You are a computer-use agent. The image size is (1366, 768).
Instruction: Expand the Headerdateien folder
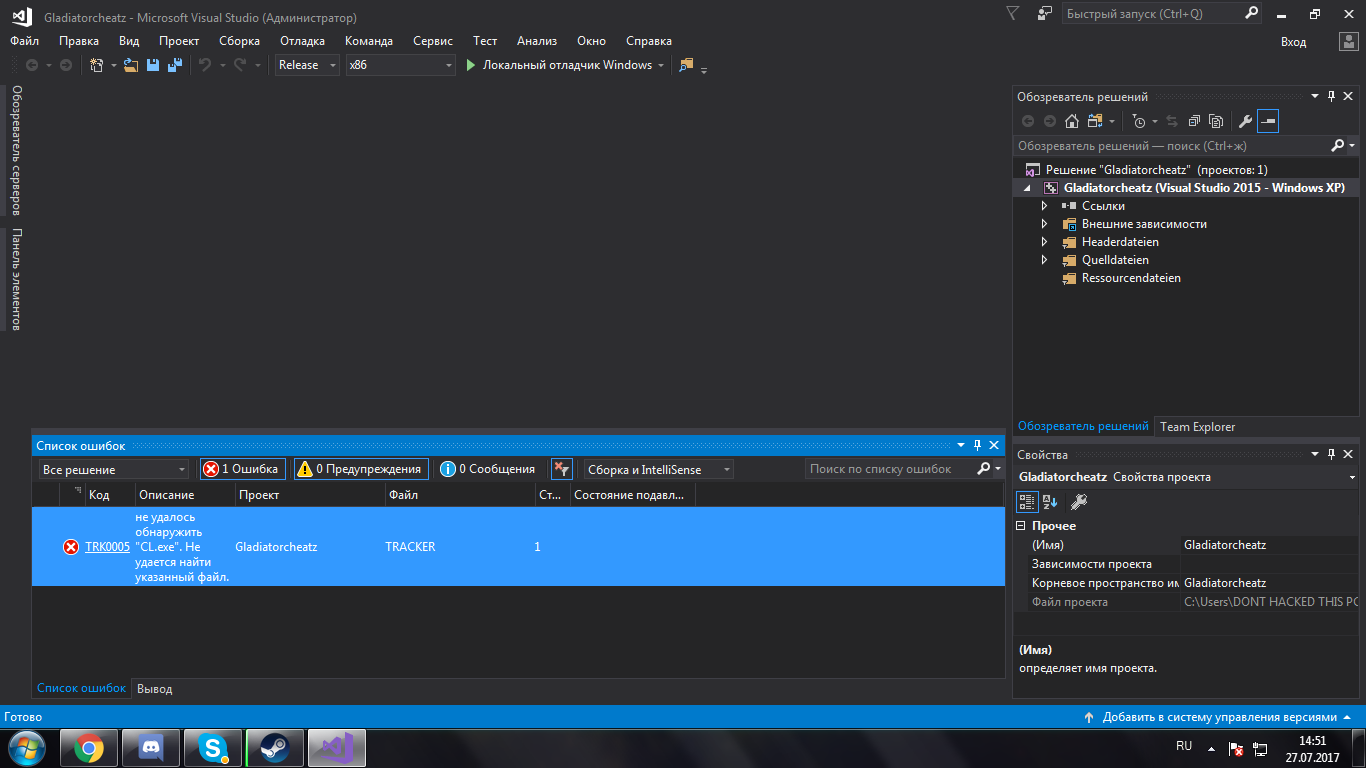coord(1045,242)
